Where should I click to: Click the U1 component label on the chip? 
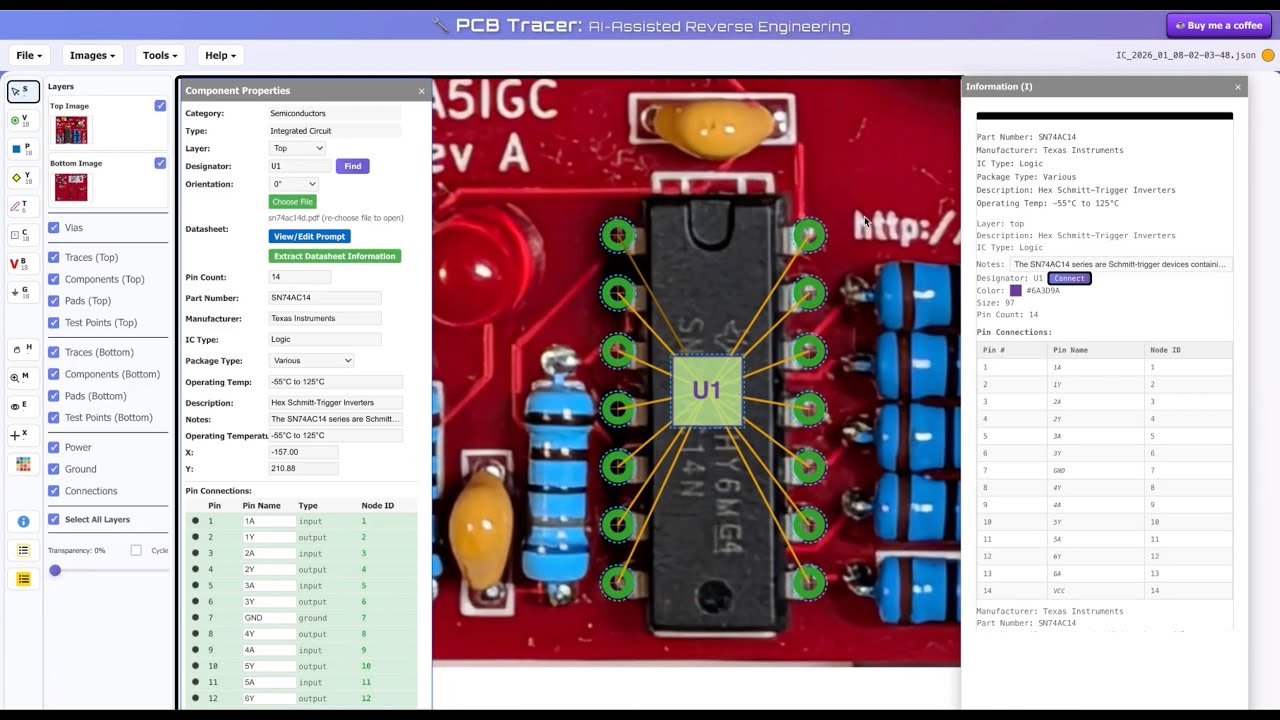(x=707, y=391)
